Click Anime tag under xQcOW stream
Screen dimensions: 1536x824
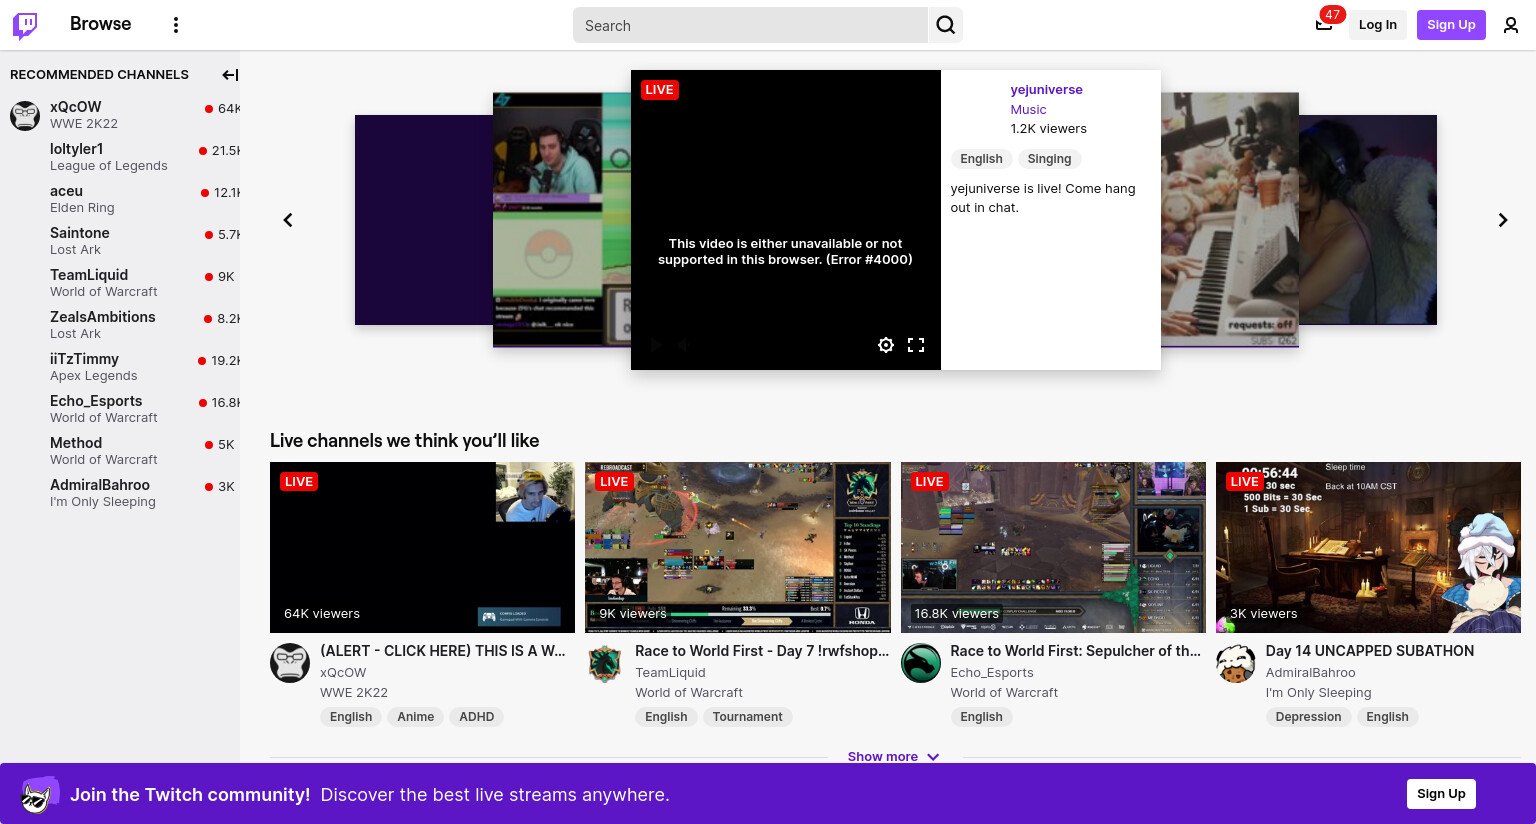pos(415,717)
